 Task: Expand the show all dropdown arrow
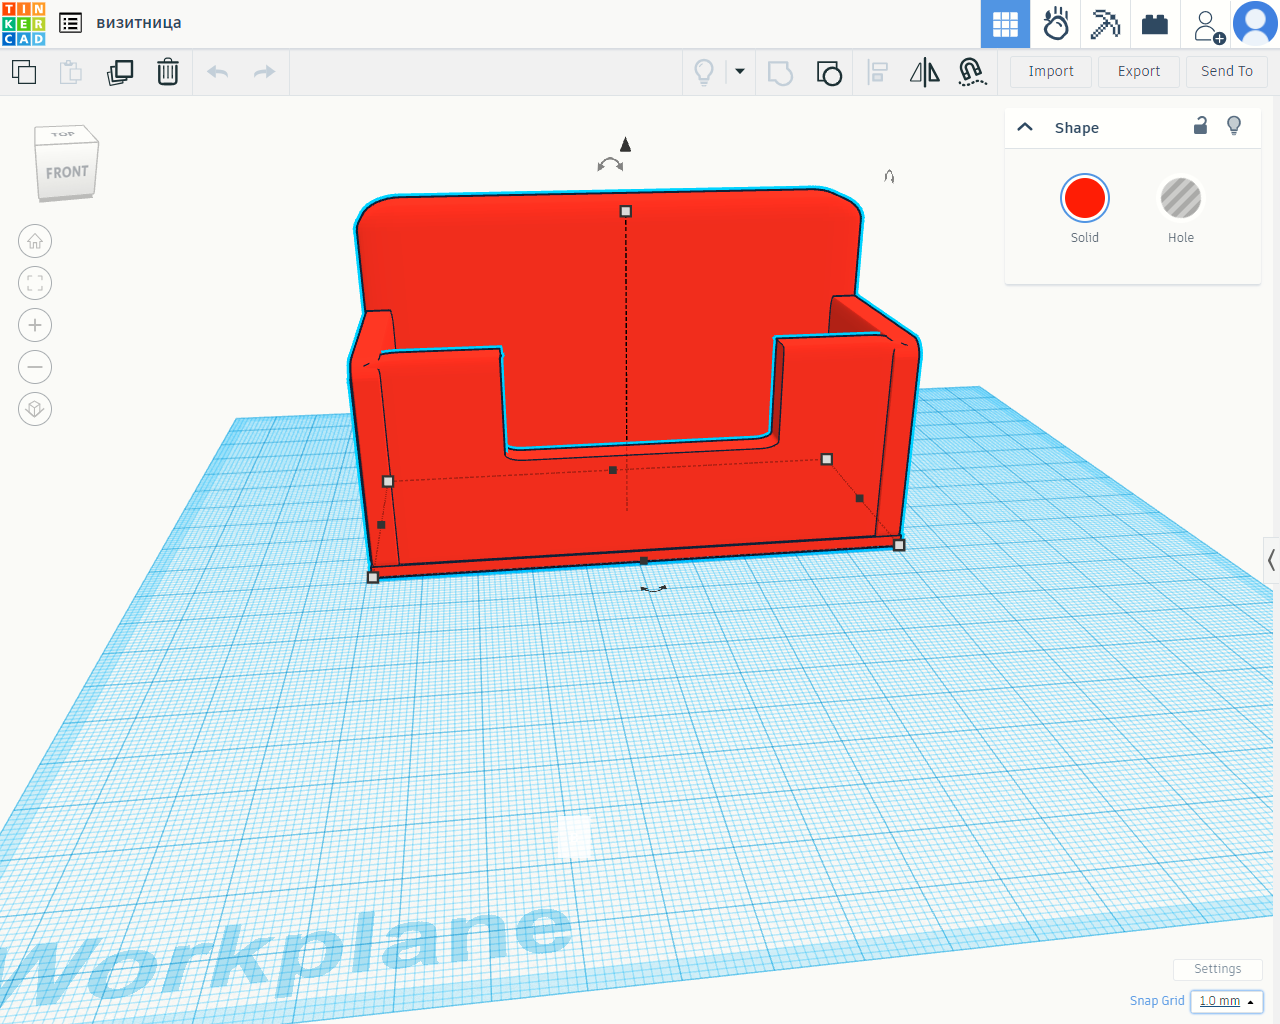(740, 71)
